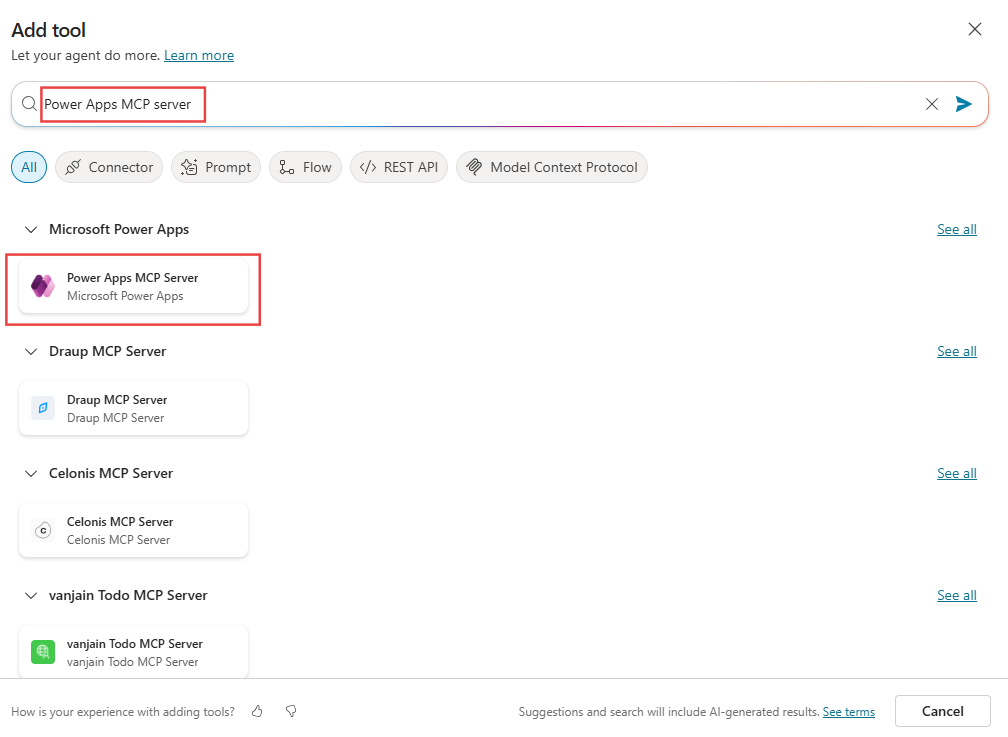The height and width of the screenshot is (737, 1008).
Task: Give thumbs up on adding tools experience
Action: [257, 711]
